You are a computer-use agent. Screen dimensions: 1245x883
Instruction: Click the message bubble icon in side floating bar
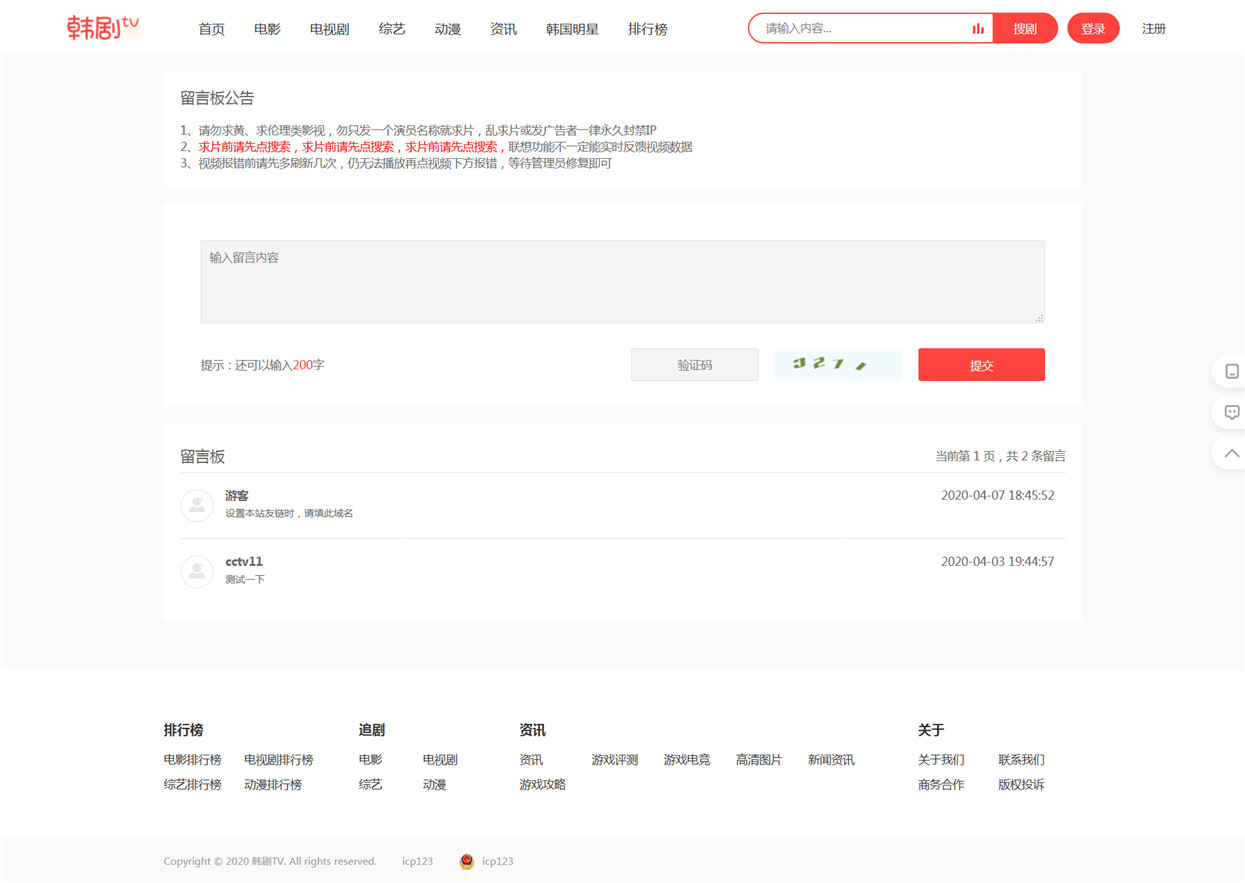[x=1232, y=412]
